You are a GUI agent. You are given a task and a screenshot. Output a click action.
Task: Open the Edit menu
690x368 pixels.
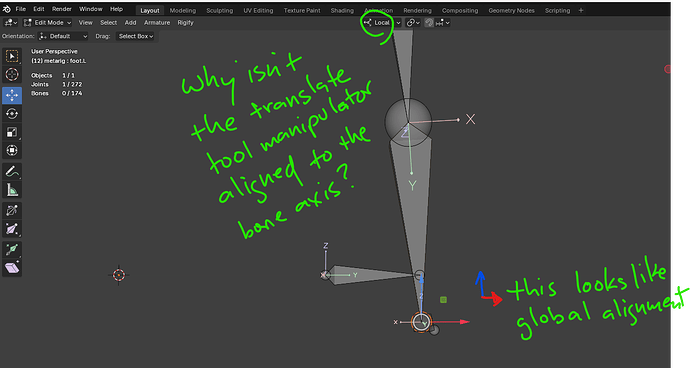coord(39,9)
